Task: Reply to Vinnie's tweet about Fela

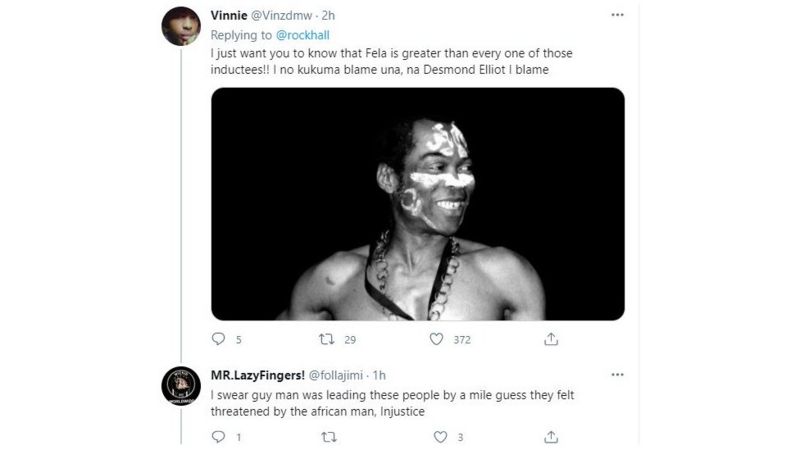Action: 218,340
